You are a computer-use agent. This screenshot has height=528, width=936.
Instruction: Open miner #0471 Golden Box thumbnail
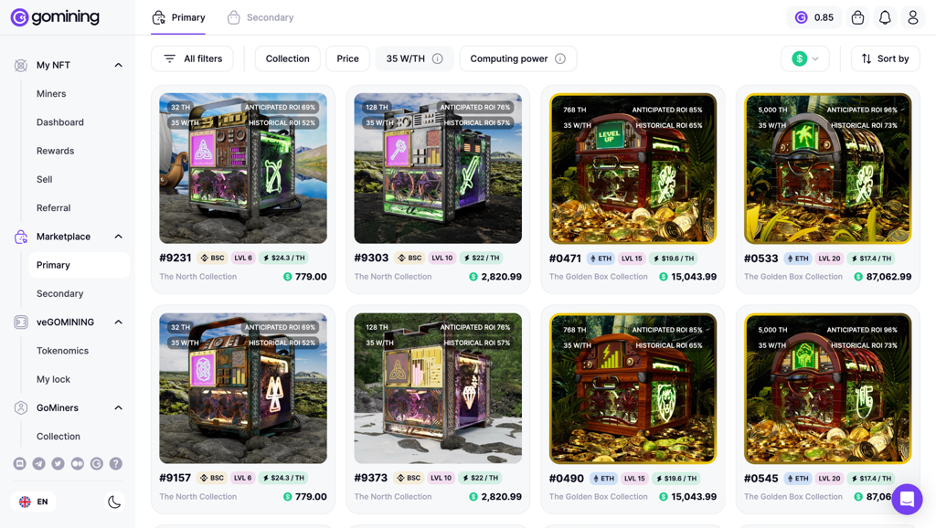[633, 168]
